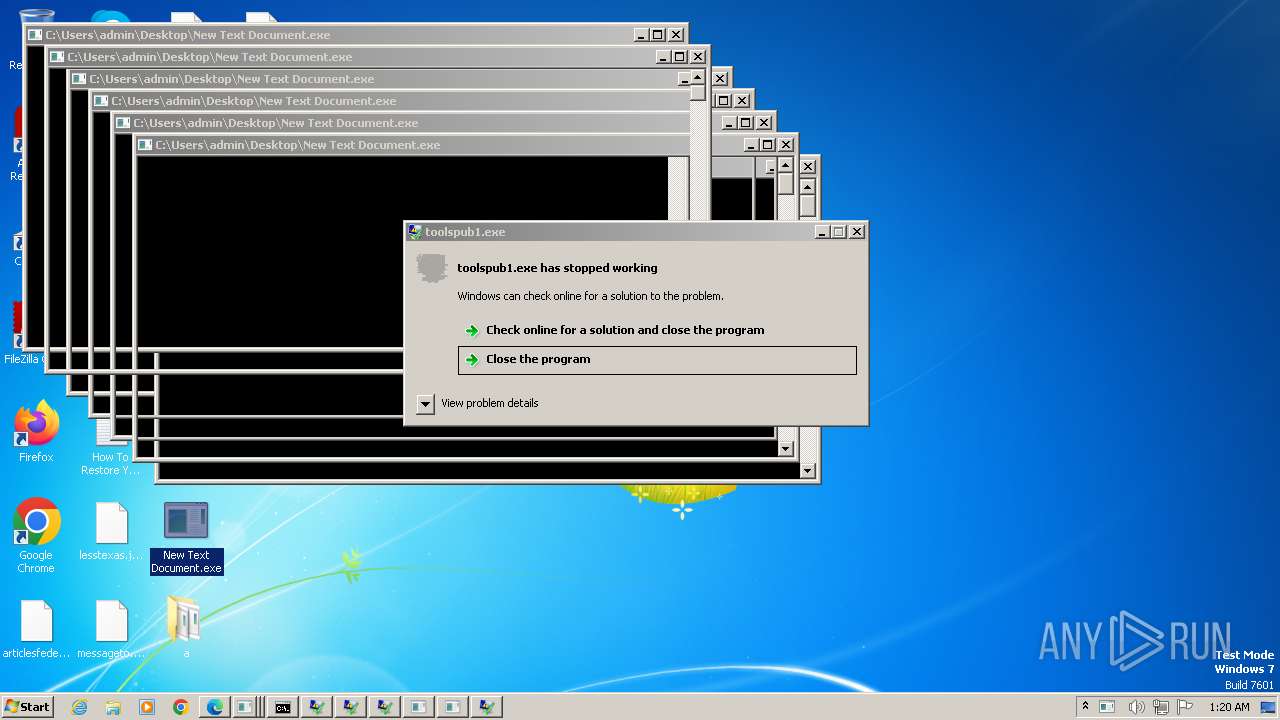Open the Action Center flag icon
The height and width of the screenshot is (720, 1280).
[1185, 707]
